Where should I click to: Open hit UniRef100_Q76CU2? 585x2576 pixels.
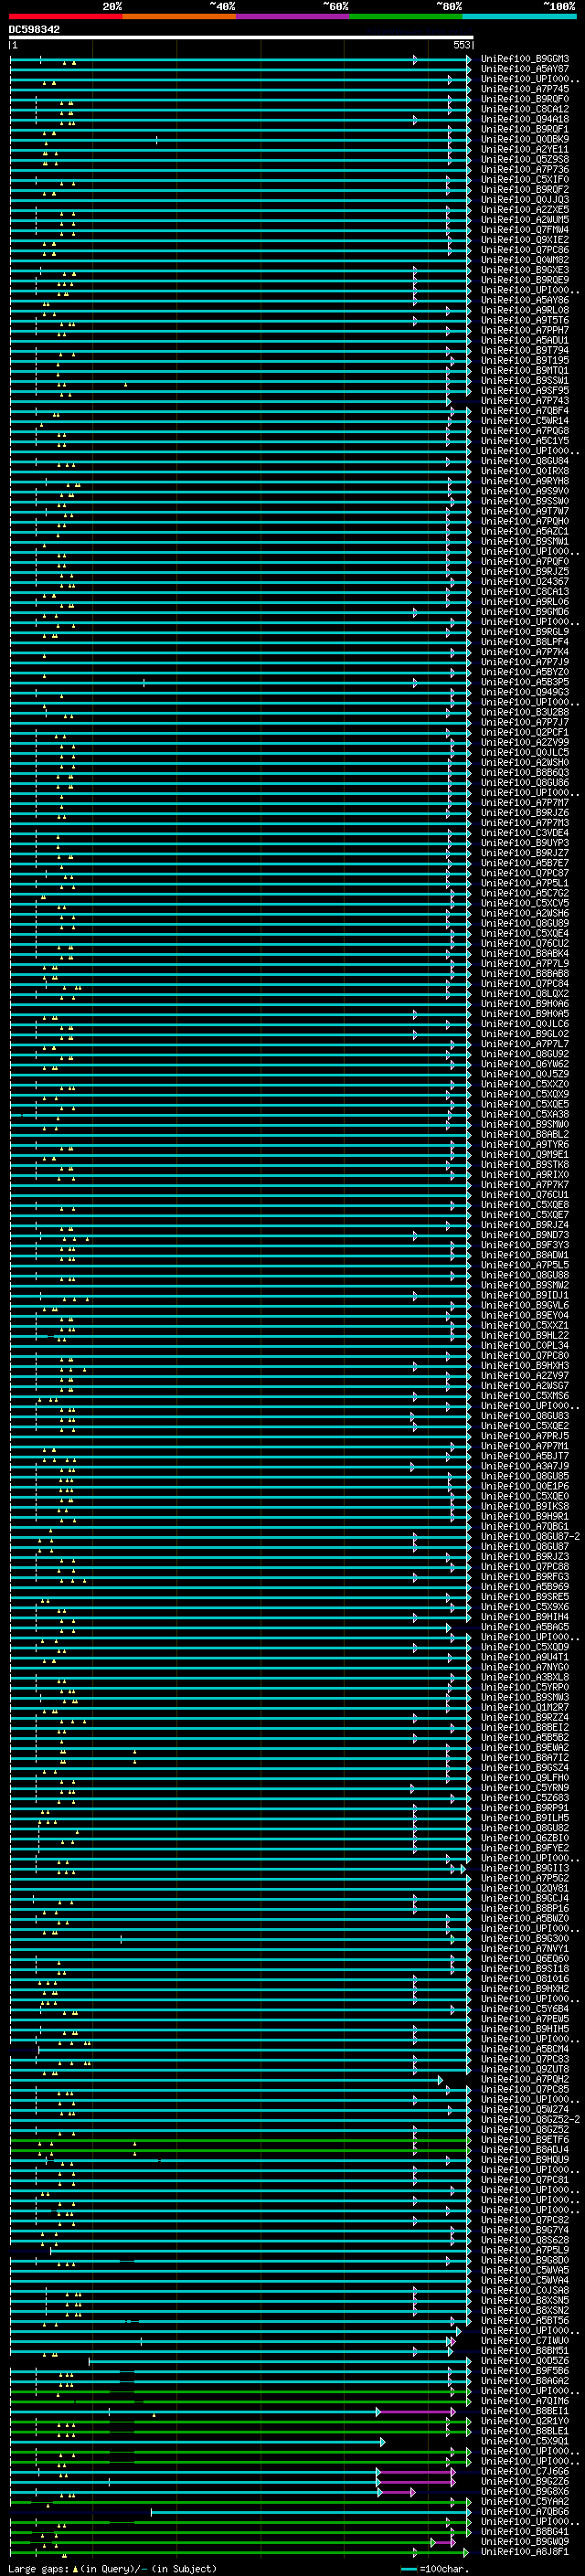pyautogui.click(x=524, y=943)
